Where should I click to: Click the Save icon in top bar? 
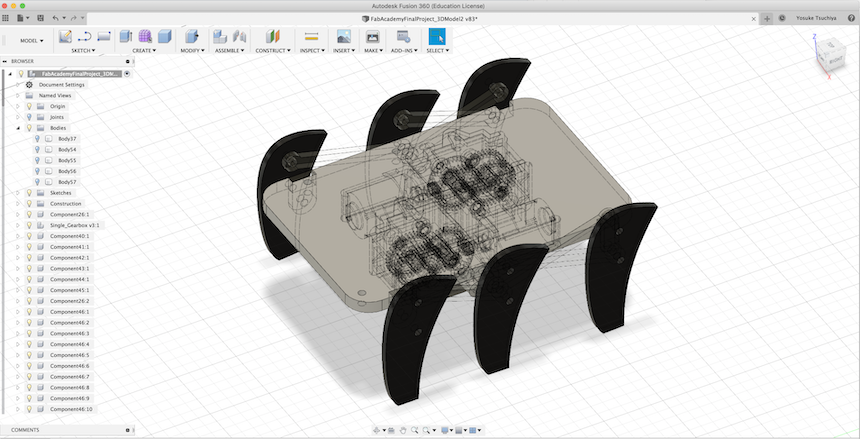(40, 18)
